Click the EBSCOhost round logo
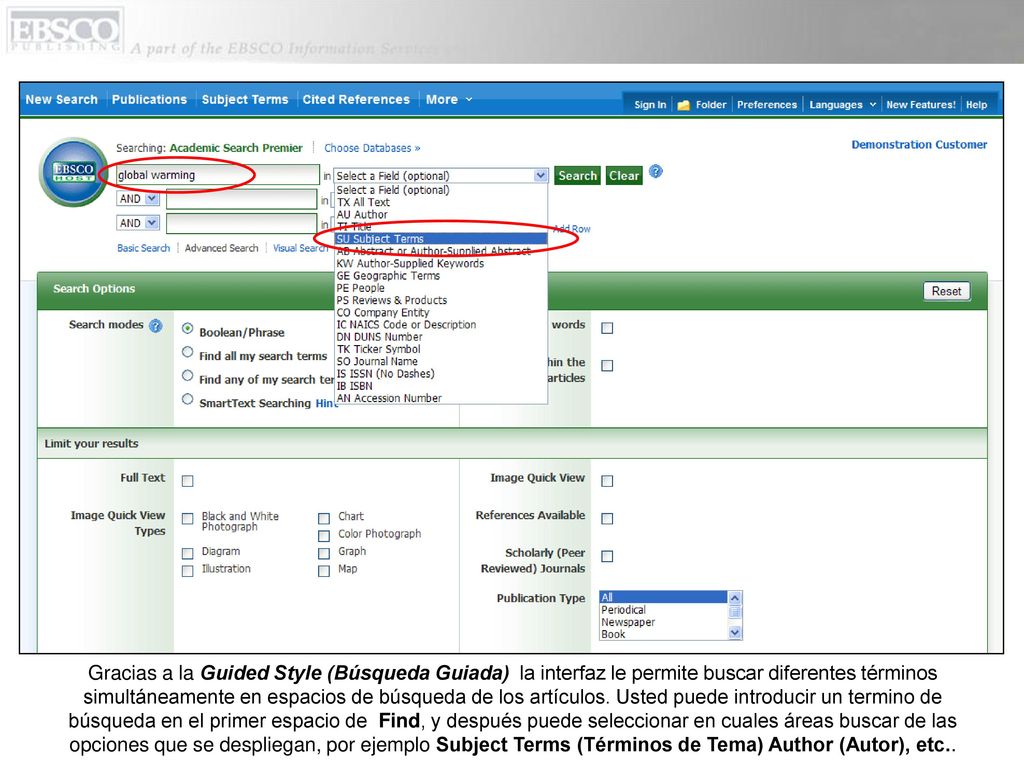This screenshot has width=1024, height=768. click(x=73, y=172)
